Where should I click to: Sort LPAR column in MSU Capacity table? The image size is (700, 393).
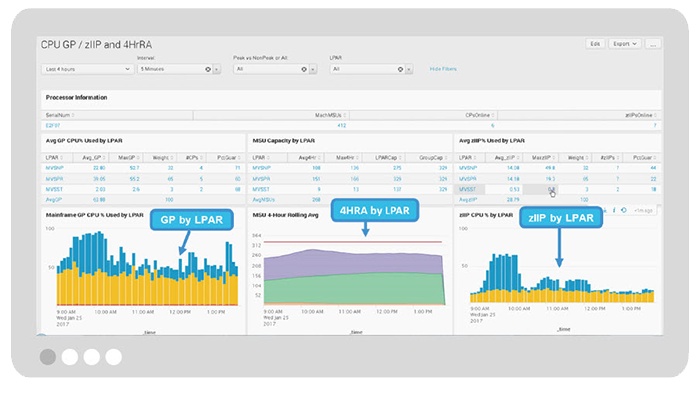pyautogui.click(x=261, y=158)
